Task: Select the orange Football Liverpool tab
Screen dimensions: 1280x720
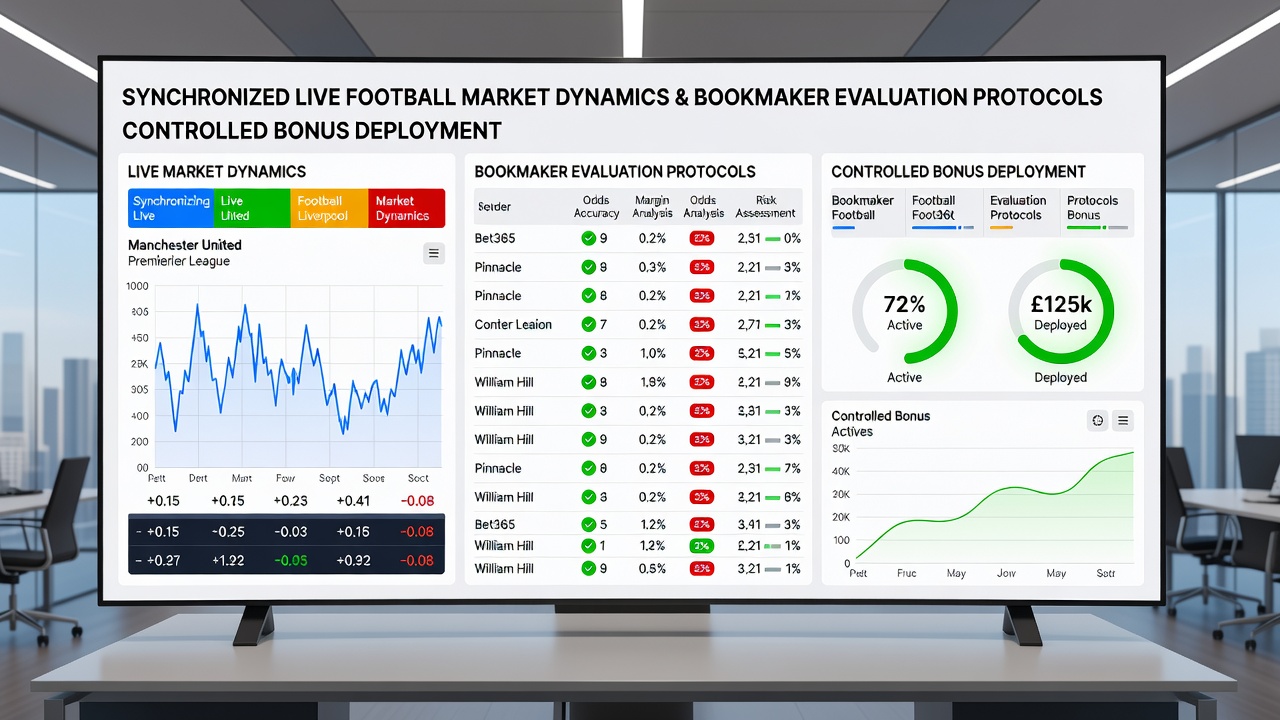Action: pyautogui.click(x=329, y=208)
